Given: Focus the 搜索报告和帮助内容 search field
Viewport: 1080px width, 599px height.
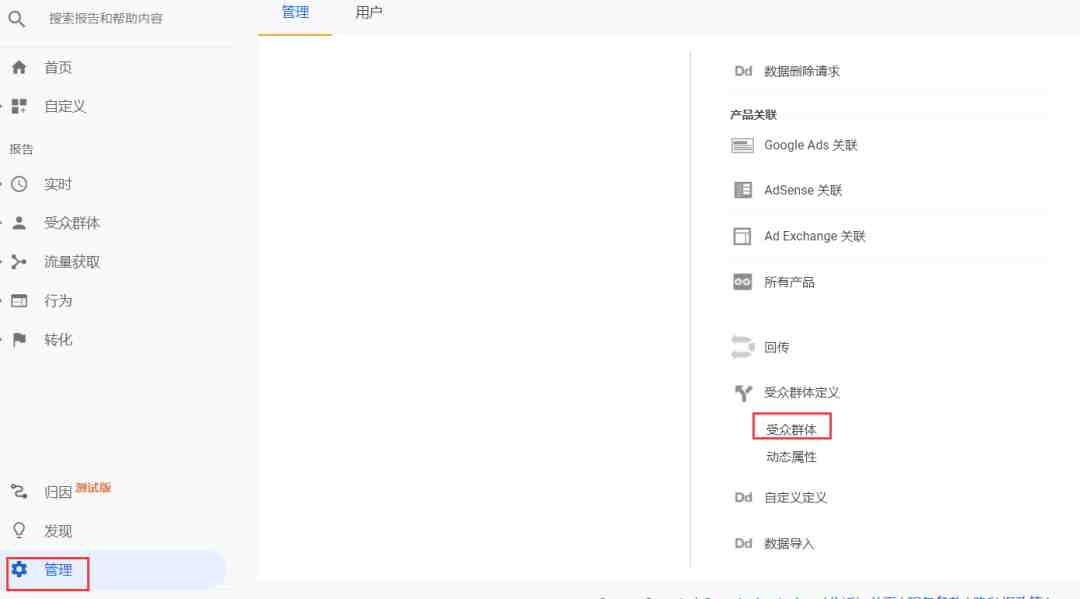Looking at the screenshot, I should point(106,19).
